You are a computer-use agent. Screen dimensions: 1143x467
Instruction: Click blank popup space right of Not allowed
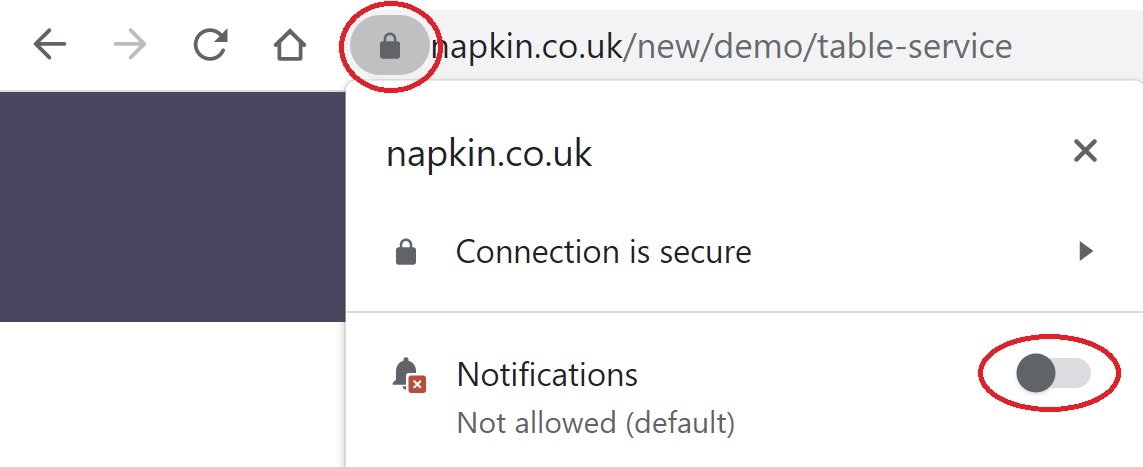(880, 424)
